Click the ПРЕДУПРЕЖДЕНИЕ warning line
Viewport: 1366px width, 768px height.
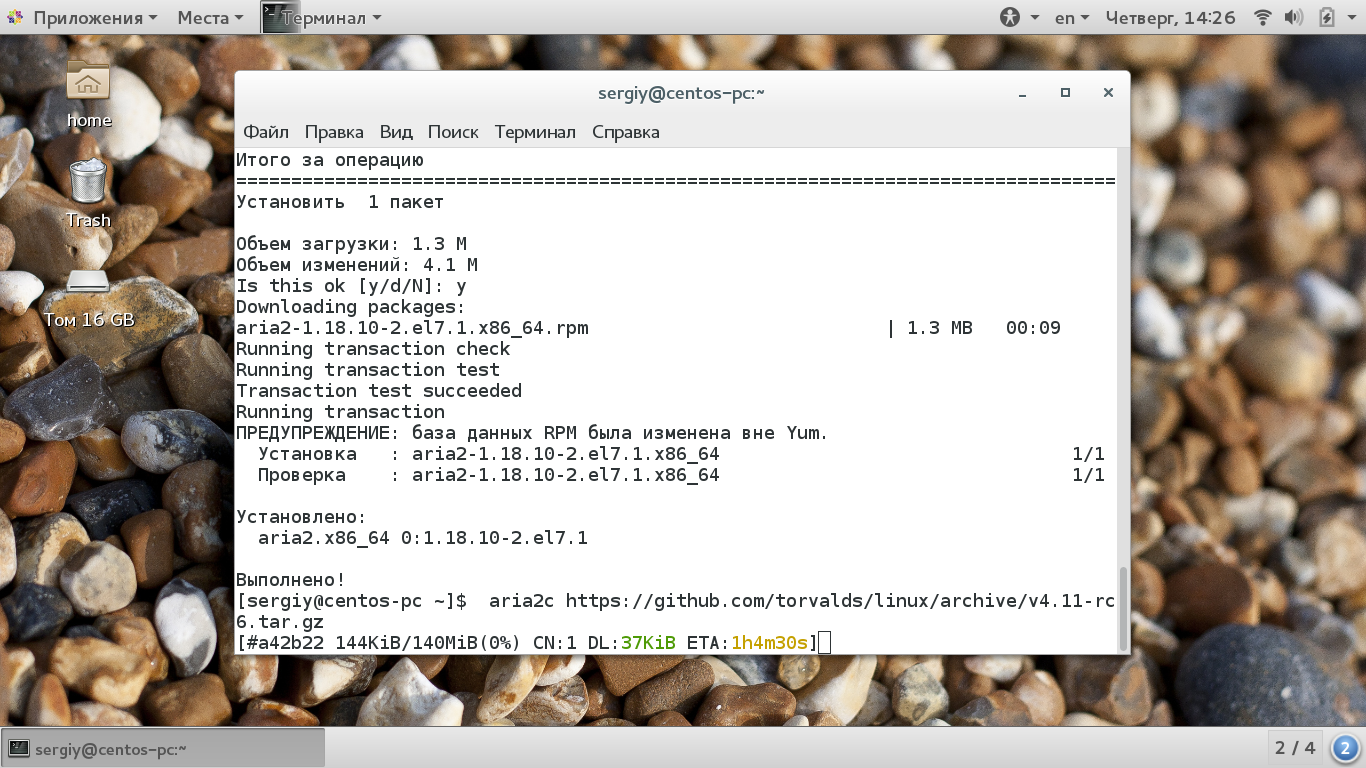click(532, 433)
